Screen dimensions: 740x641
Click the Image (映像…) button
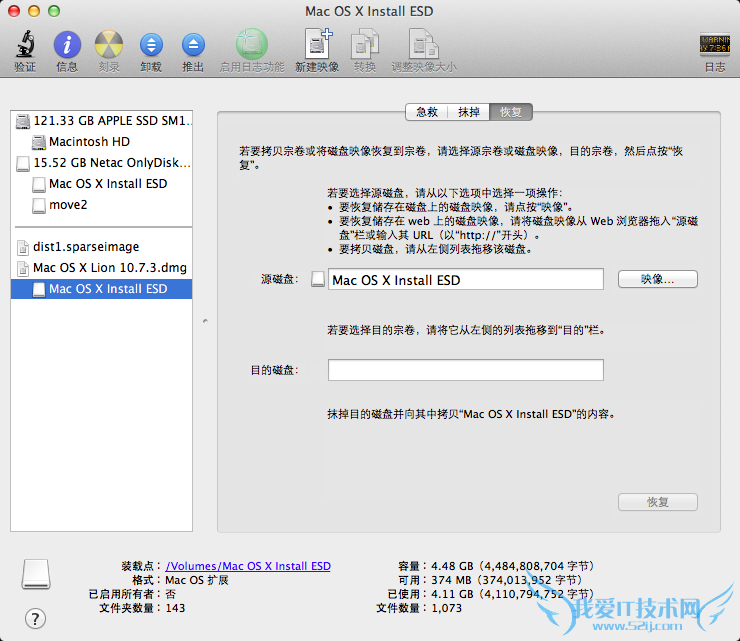[657, 279]
